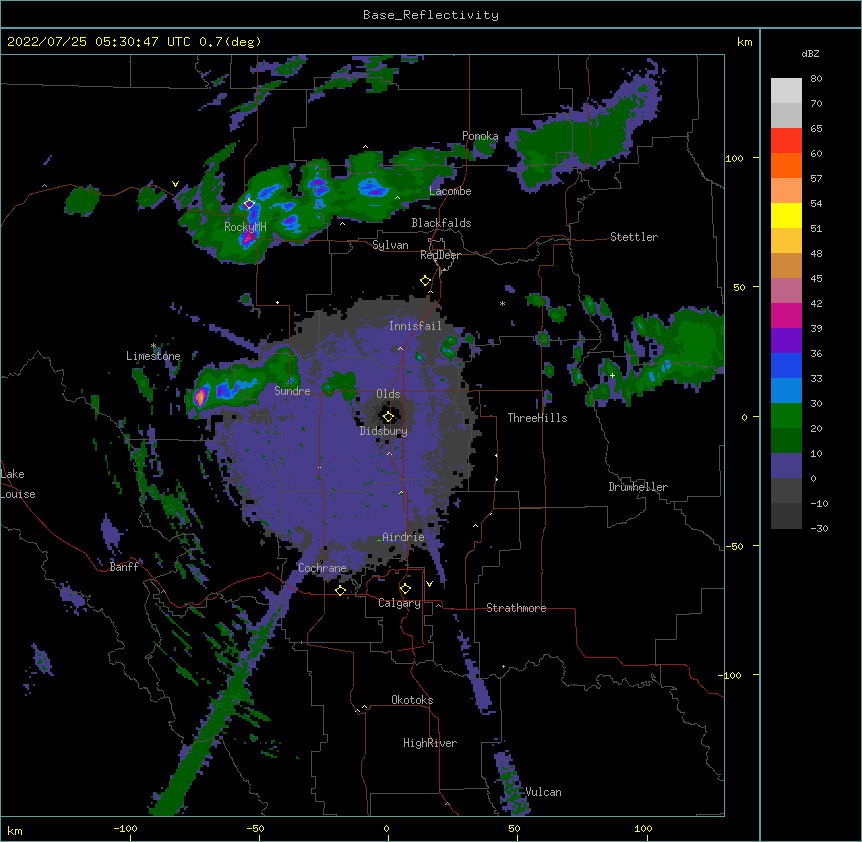
Task: Click the km unit label at bottom left
Action: (15, 830)
